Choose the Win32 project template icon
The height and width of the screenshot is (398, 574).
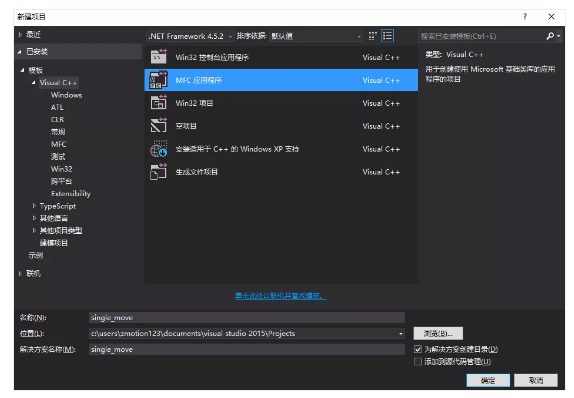(159, 103)
